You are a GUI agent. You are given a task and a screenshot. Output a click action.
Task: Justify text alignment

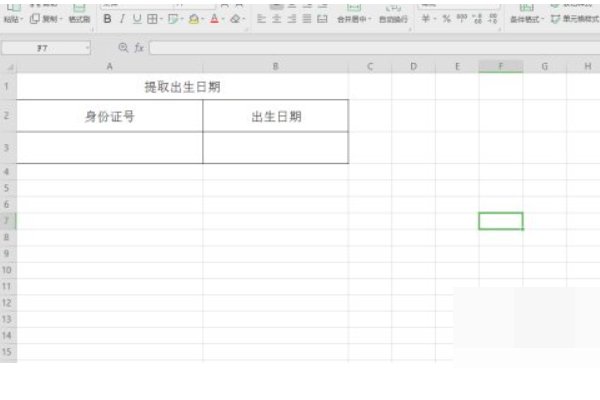point(307,19)
